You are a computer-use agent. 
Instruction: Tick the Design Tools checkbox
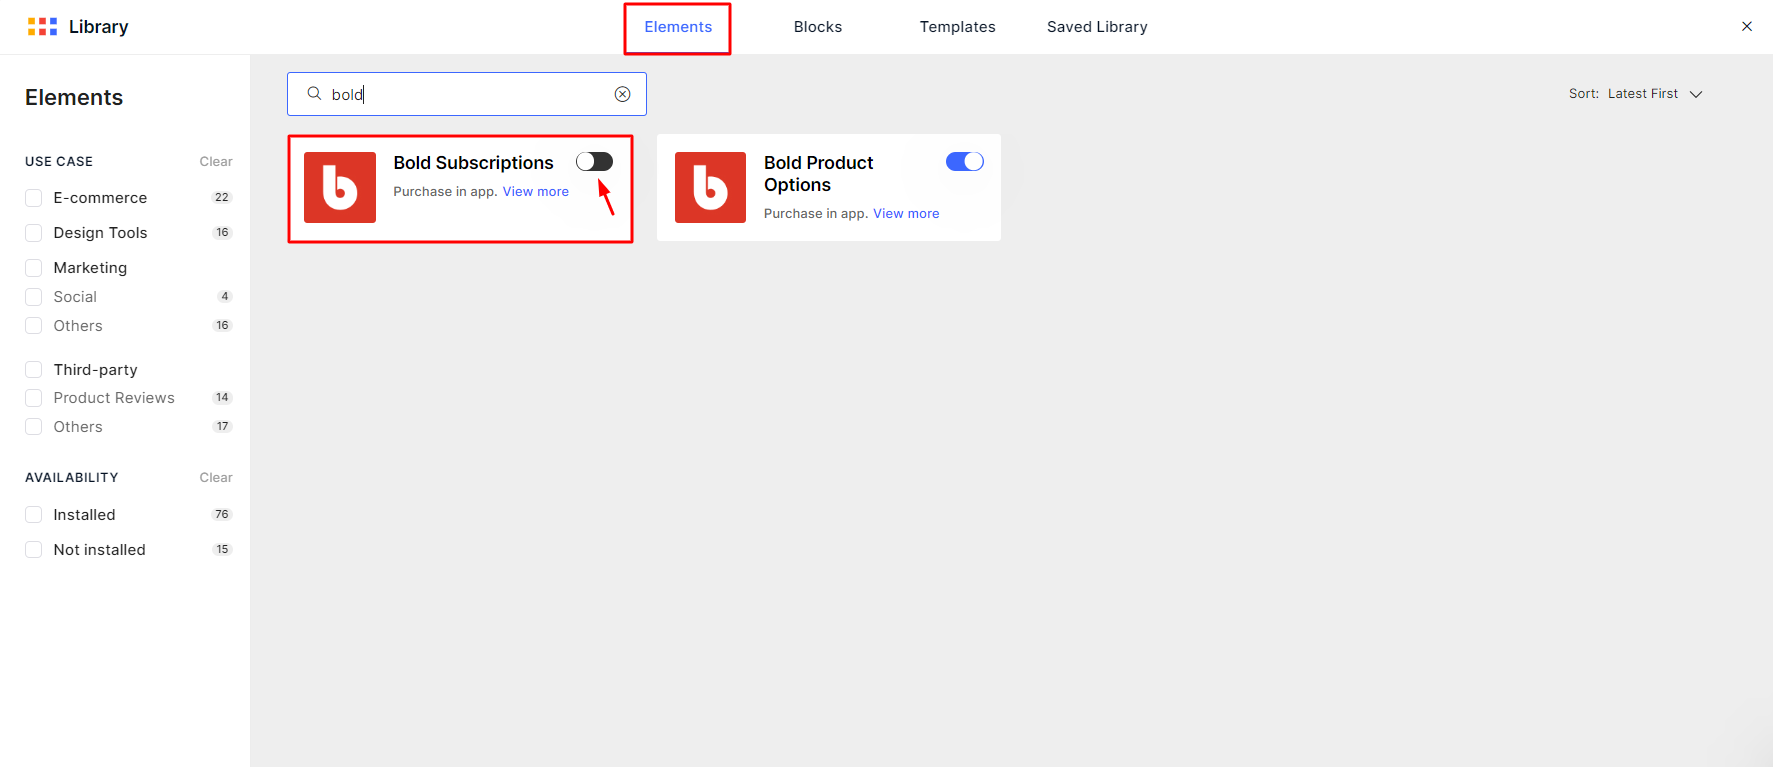pyautogui.click(x=34, y=233)
